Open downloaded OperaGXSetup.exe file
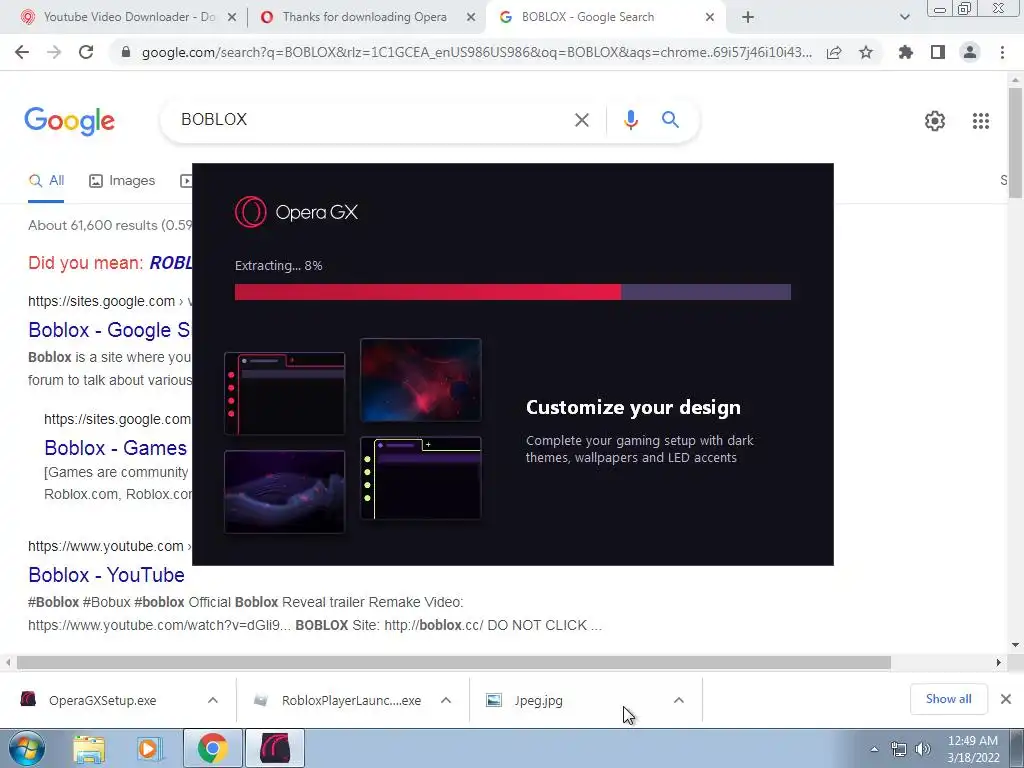Image resolution: width=1024 pixels, height=768 pixels. tap(103, 700)
